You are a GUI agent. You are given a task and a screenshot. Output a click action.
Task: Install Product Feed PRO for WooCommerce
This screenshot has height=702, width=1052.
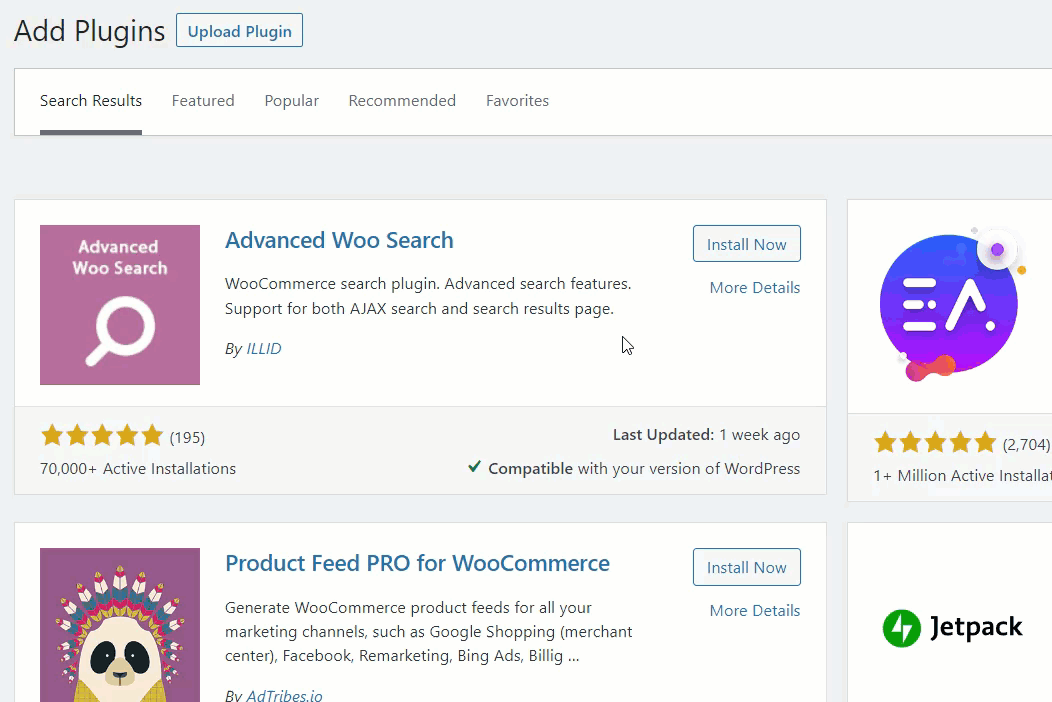pyautogui.click(x=747, y=567)
